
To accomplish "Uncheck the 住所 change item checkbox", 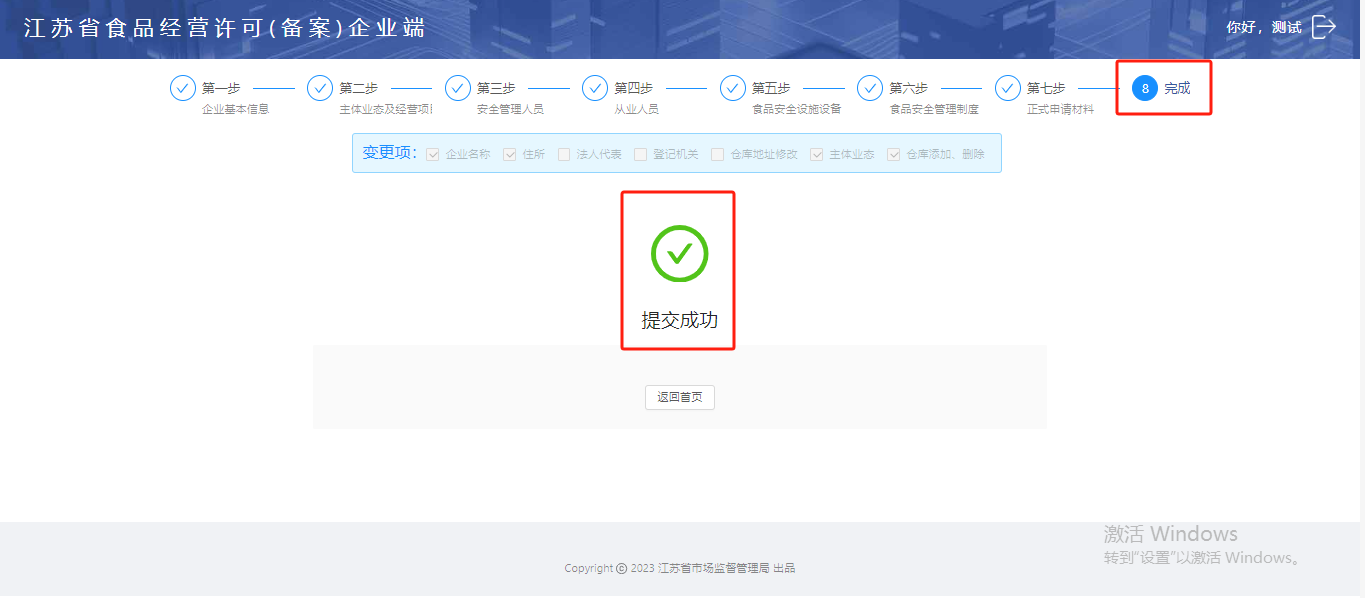I will click(x=510, y=154).
